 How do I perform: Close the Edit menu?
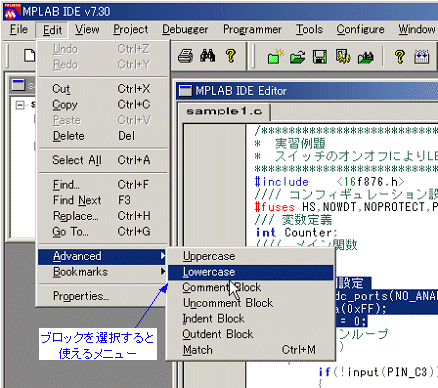[x=52, y=30]
